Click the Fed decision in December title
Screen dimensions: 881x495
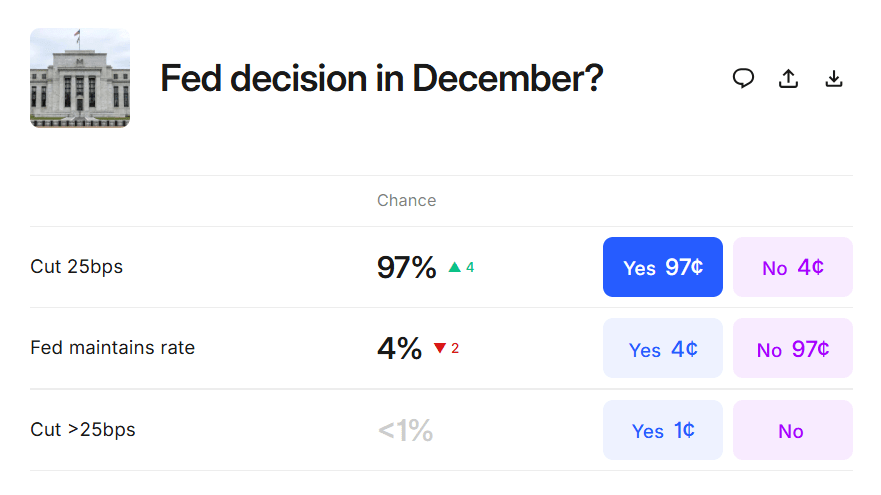pos(381,78)
